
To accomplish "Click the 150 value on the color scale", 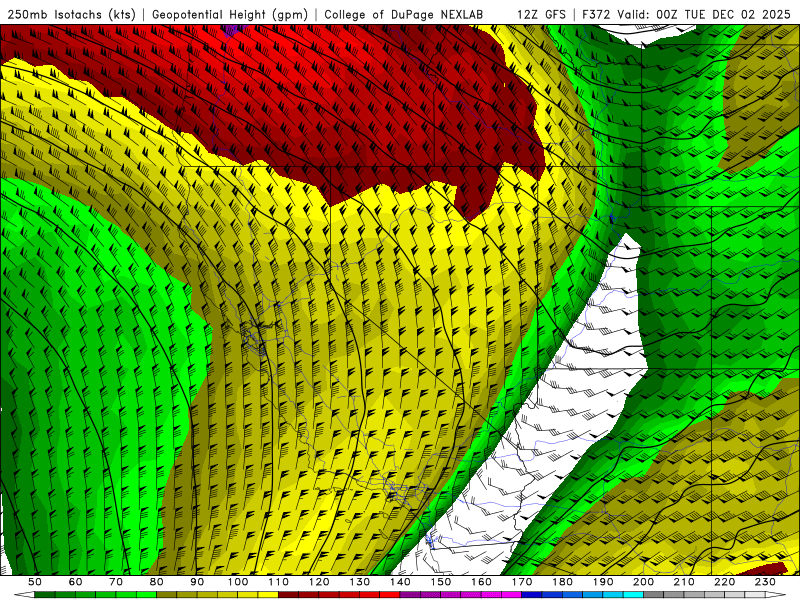I will [441, 582].
